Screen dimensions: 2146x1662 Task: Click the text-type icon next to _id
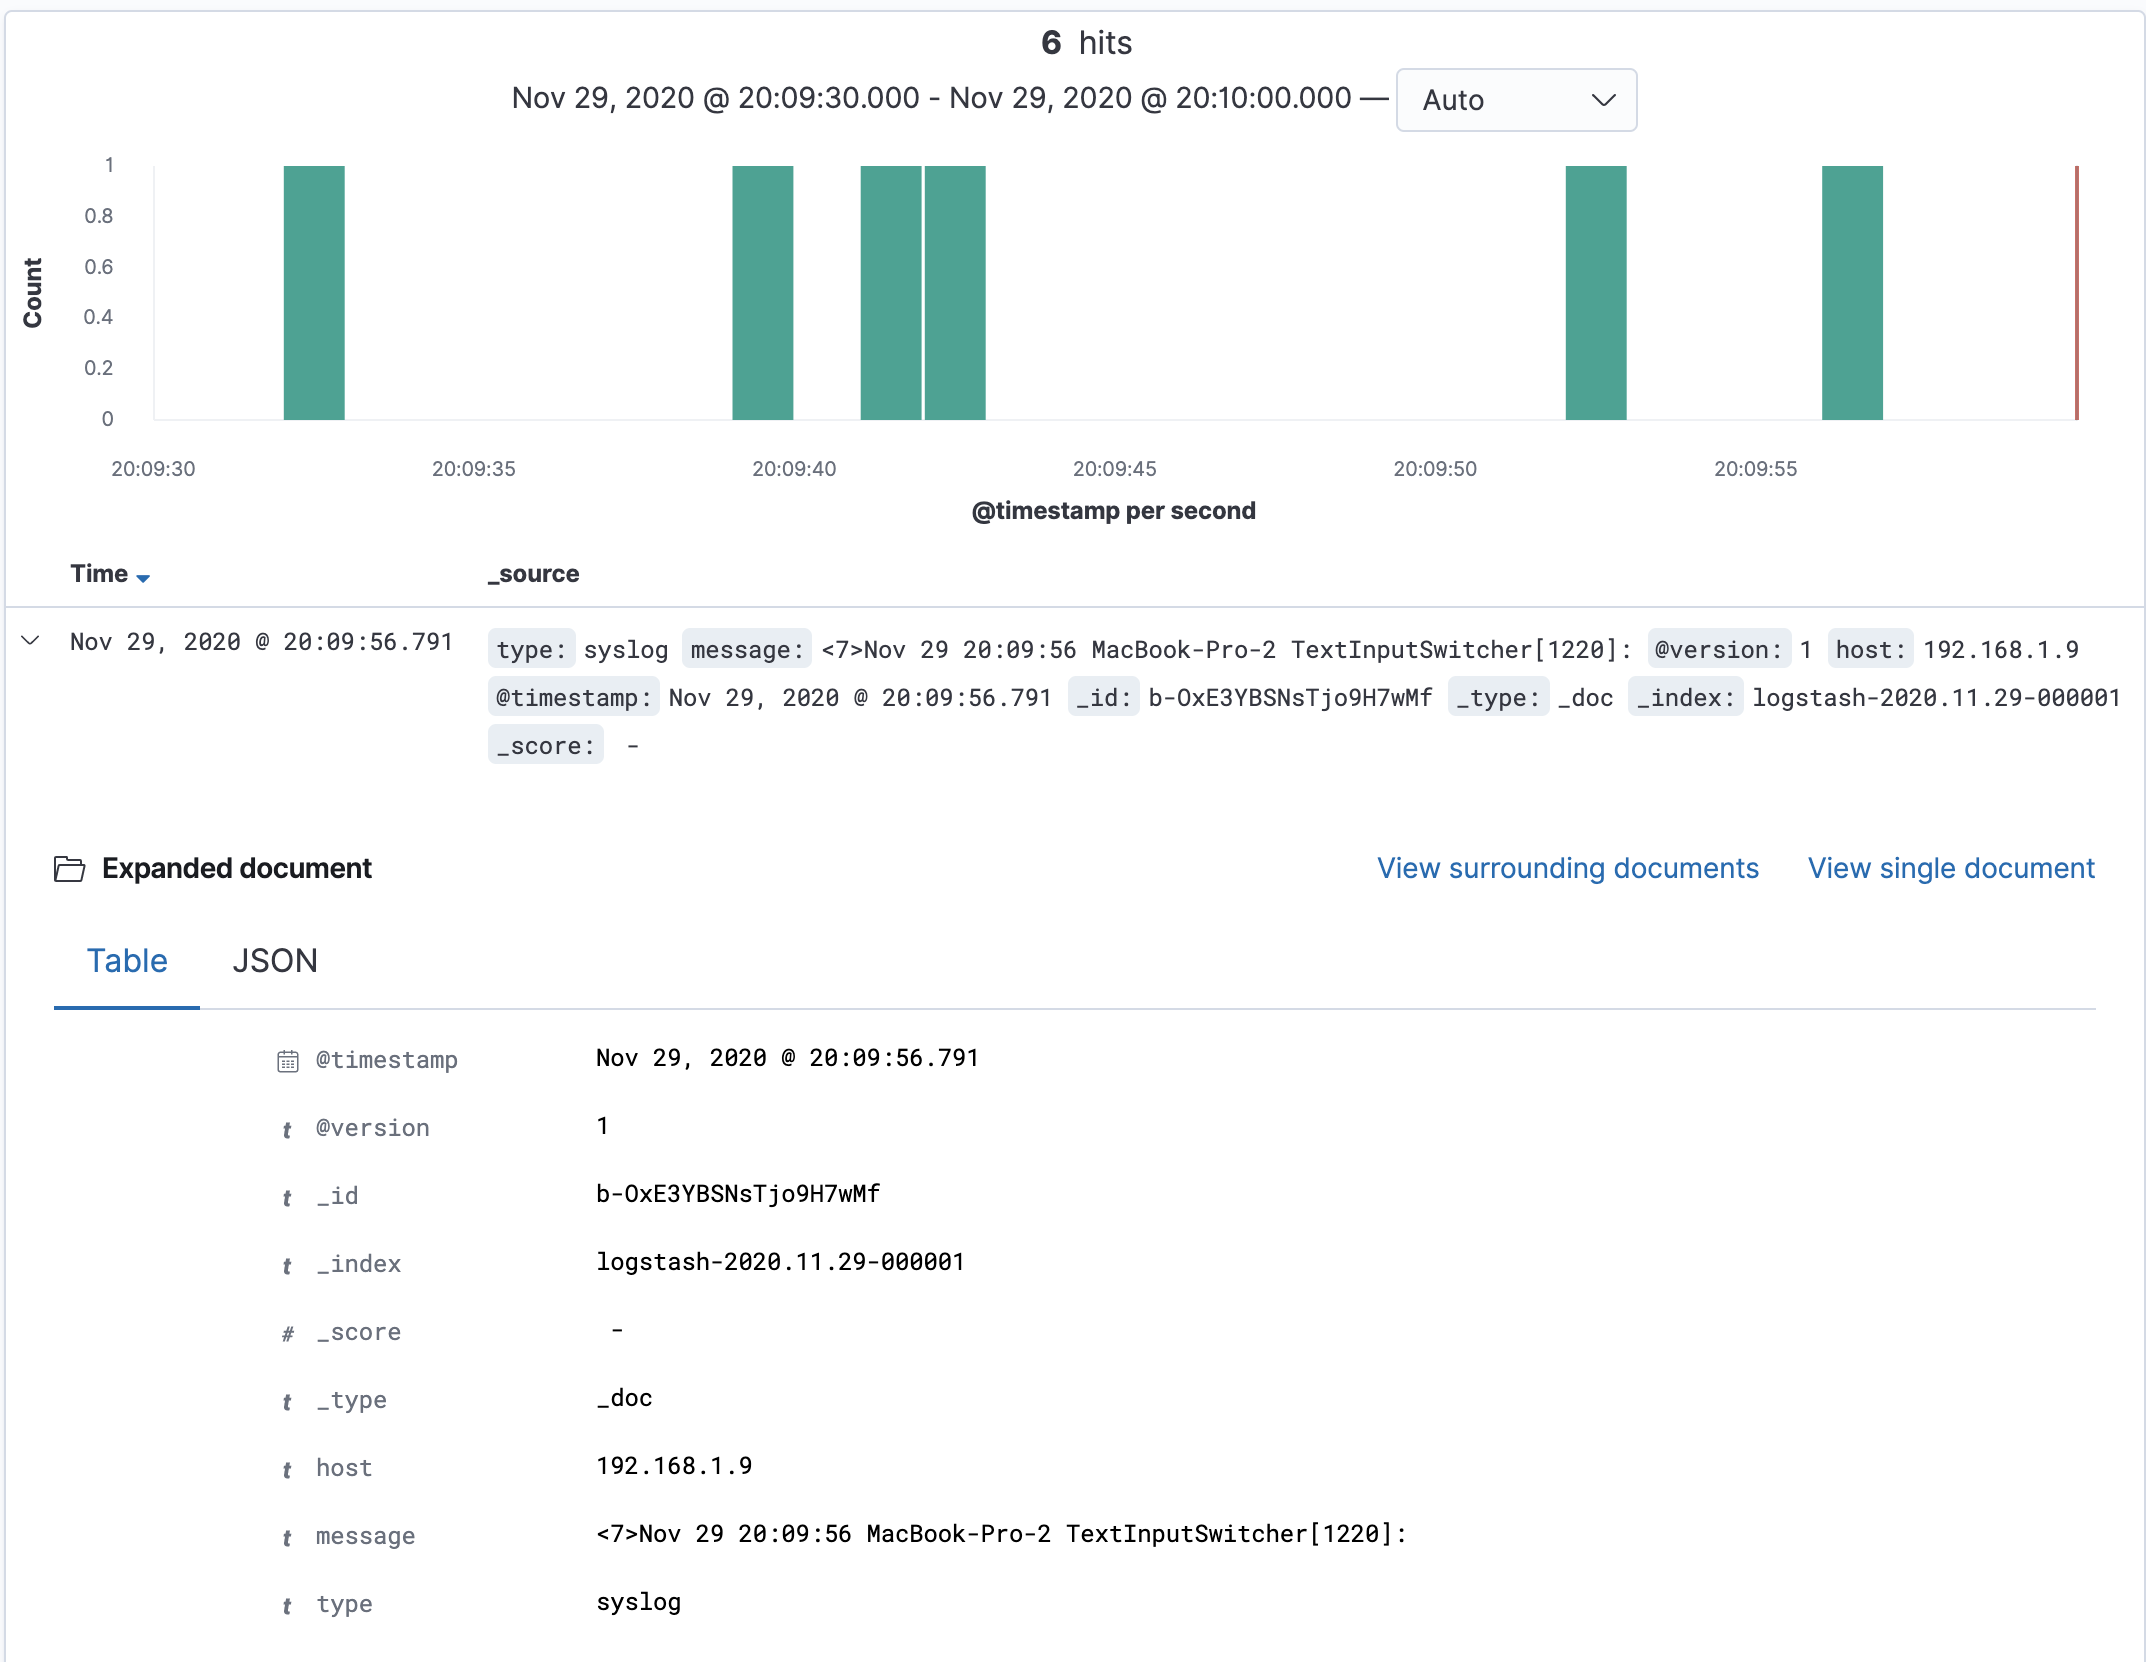[x=287, y=1198]
